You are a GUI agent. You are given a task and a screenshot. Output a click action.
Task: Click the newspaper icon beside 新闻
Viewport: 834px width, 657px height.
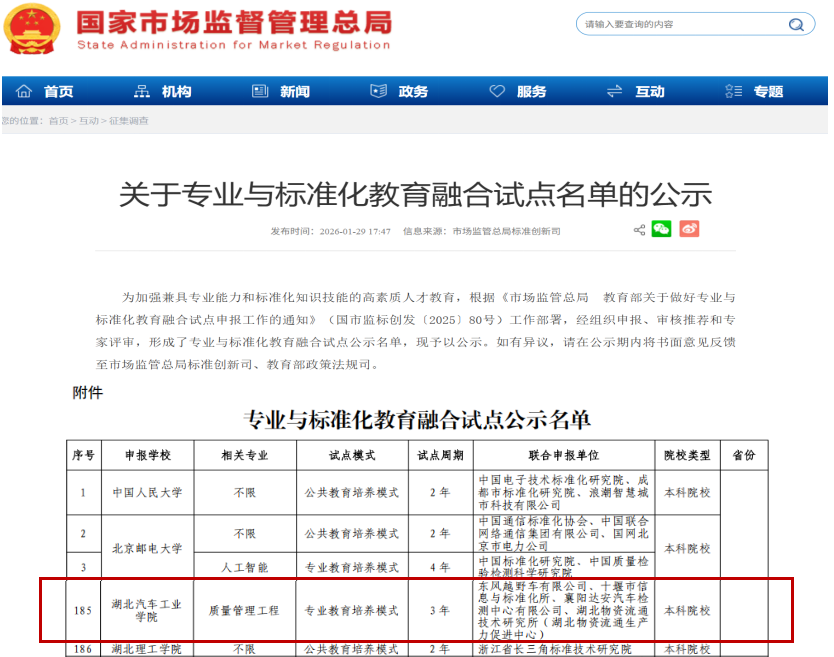(260, 92)
